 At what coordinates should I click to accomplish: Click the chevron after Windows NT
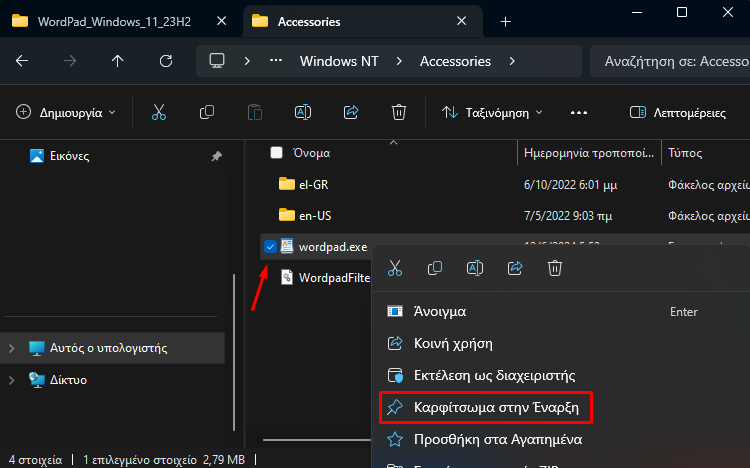pyautogui.click(x=399, y=61)
